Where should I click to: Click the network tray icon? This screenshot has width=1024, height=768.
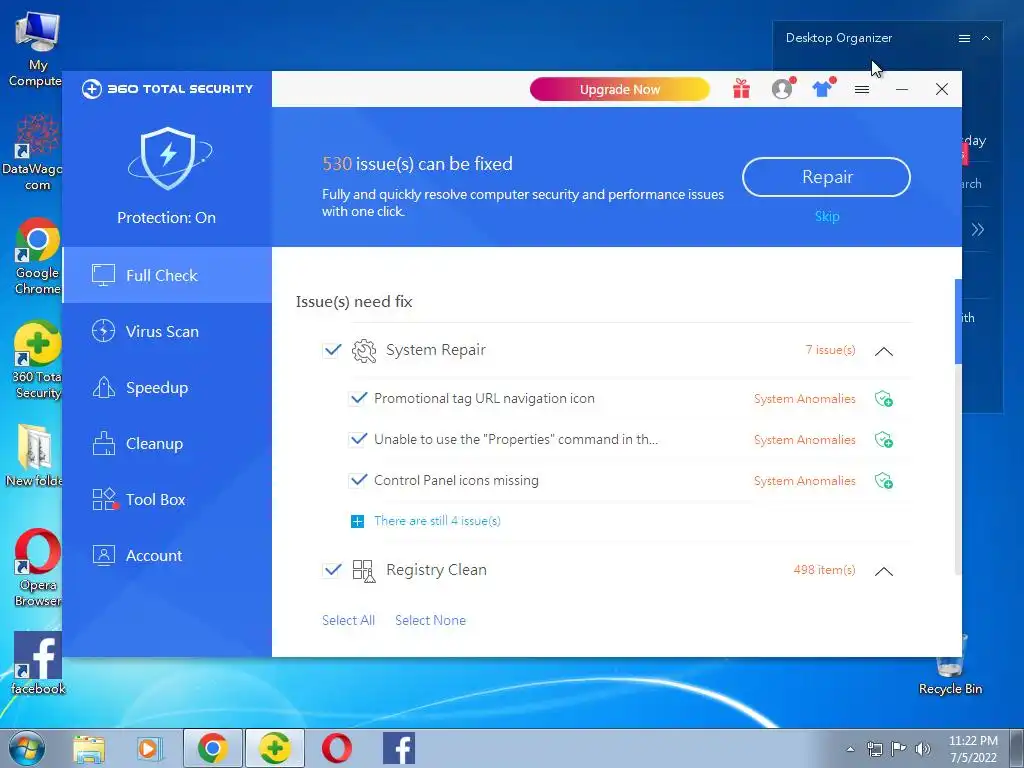874,749
